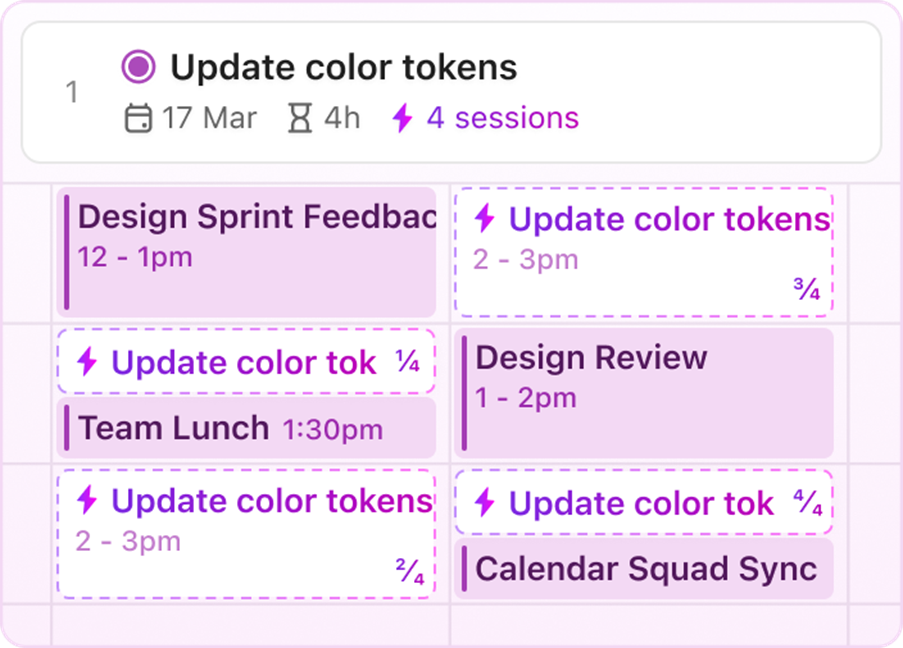The height and width of the screenshot is (648, 903).
Task: Click the Update color tokens task title
Action: point(343,68)
